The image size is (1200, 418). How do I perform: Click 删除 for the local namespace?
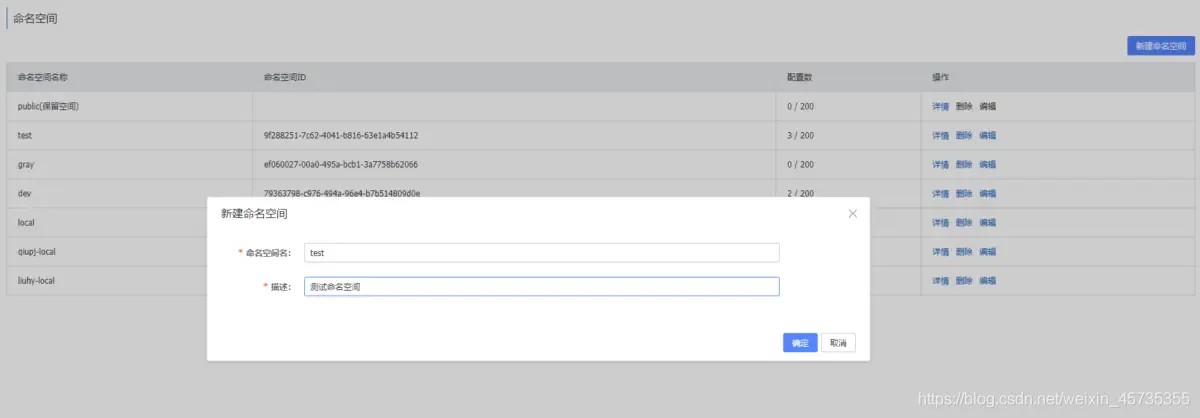pyautogui.click(x=964, y=222)
